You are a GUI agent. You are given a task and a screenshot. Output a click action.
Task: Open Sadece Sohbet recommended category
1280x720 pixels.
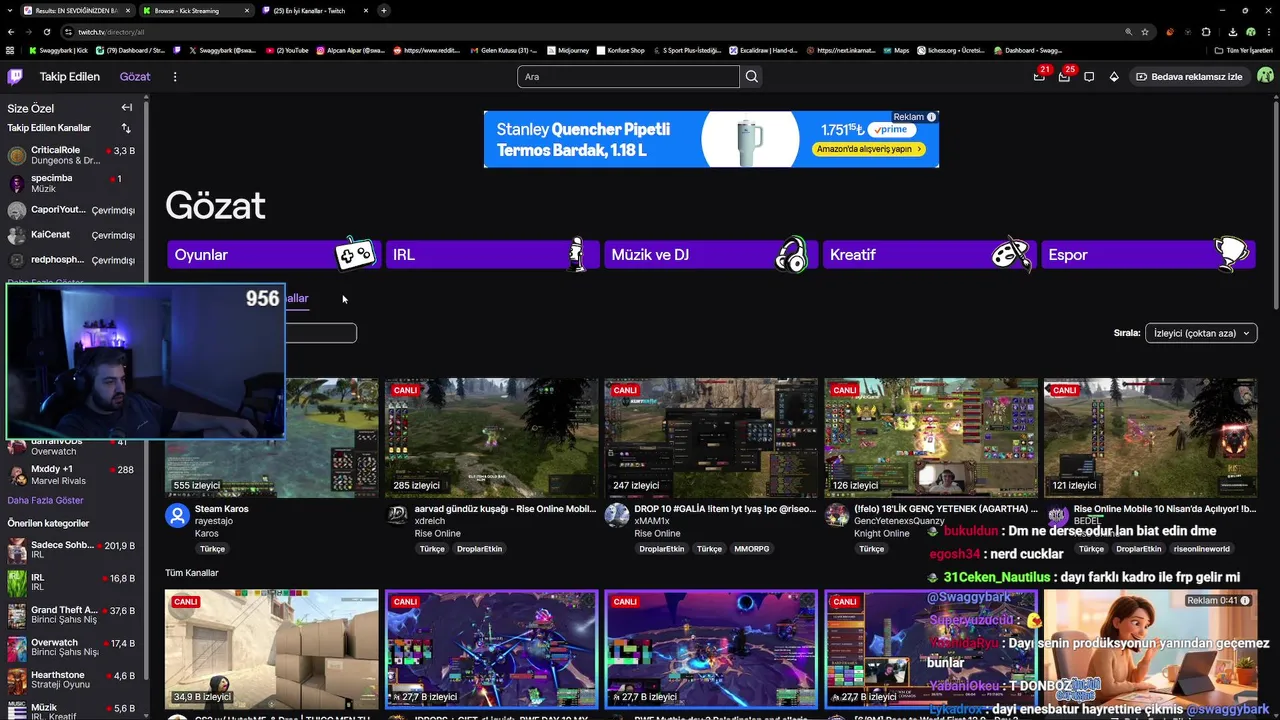[71, 550]
